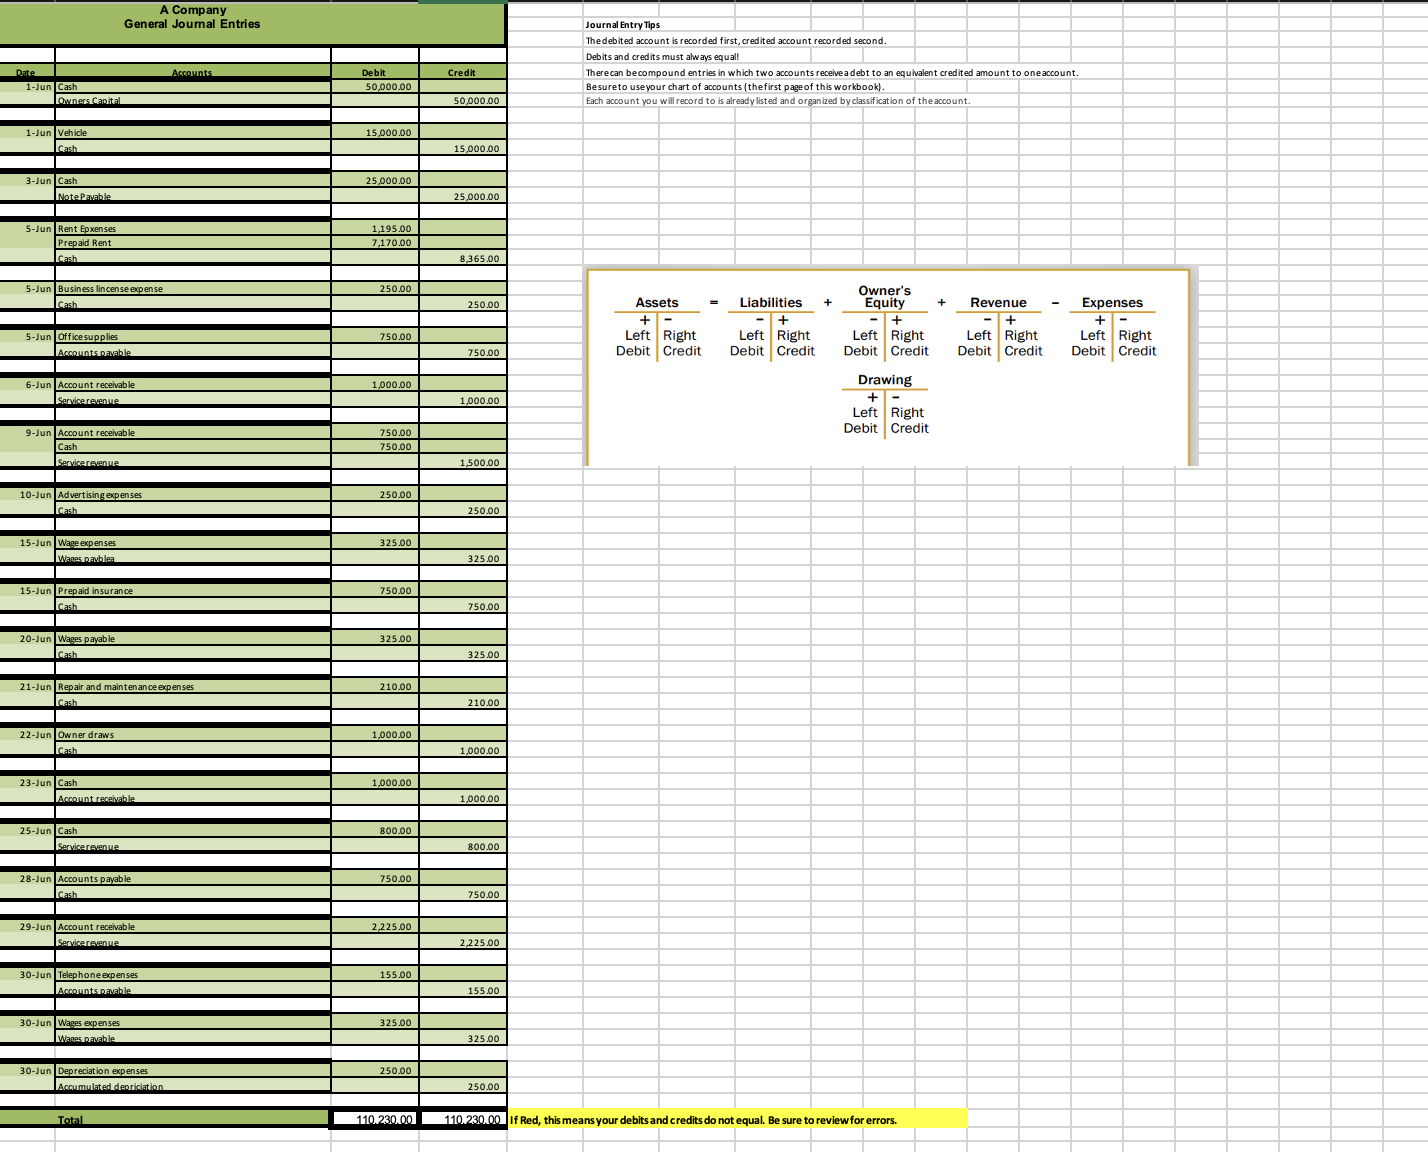This screenshot has height=1152, width=1428.
Task: Select the 155.00 credit amount
Action: pos(462,991)
